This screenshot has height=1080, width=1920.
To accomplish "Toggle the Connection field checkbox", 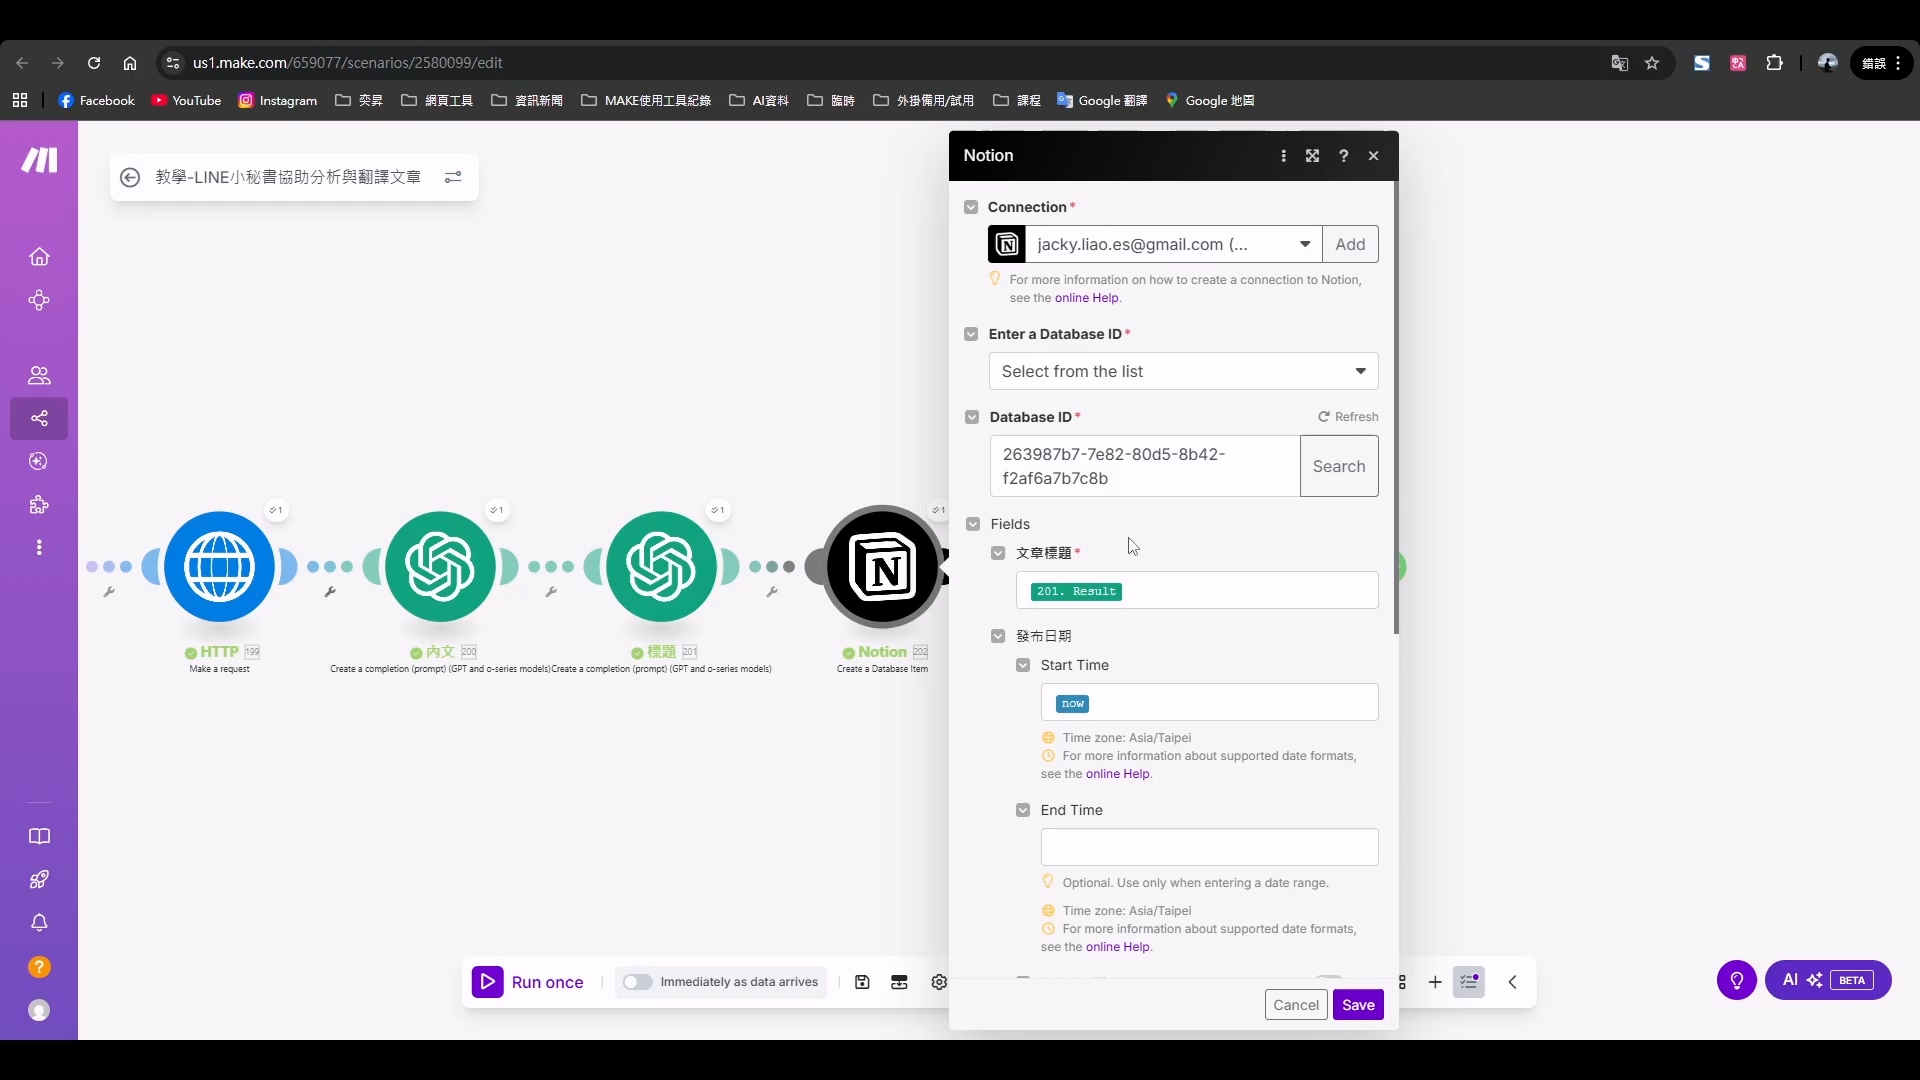I will coord(971,207).
